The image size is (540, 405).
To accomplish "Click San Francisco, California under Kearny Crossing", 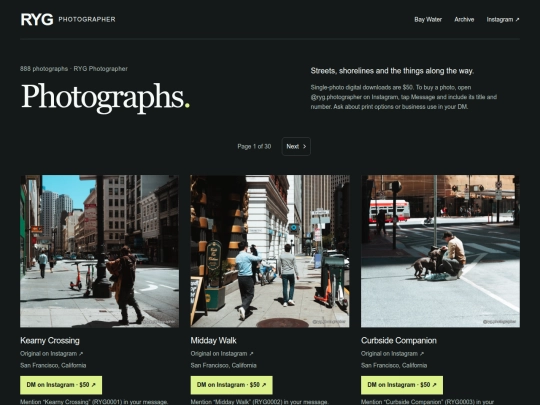I will point(53,365).
